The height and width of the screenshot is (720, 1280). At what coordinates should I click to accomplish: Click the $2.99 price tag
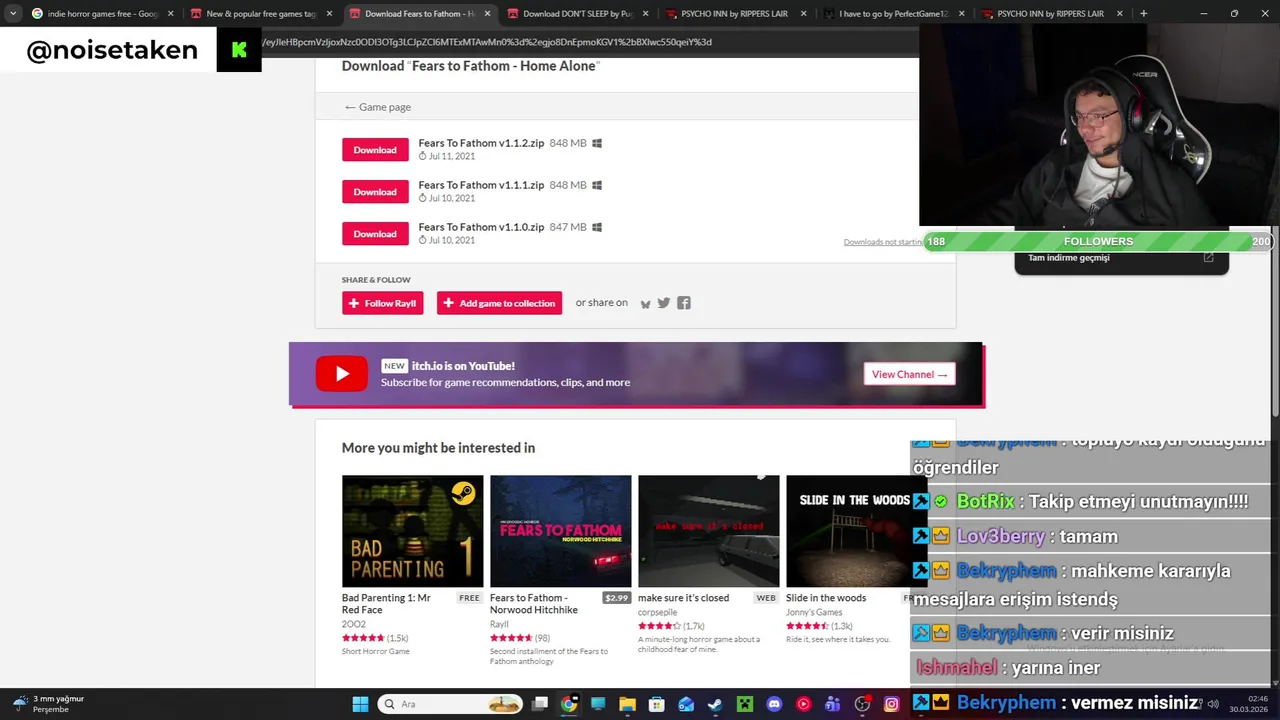[617, 598]
